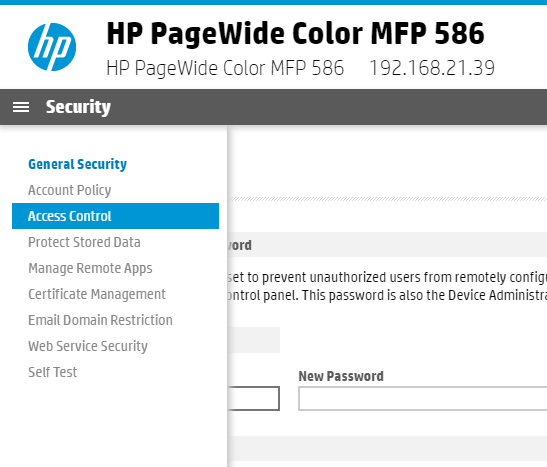547x467 pixels.
Task: Click the HP PageWide Color MFP 586 title
Action: (295, 33)
